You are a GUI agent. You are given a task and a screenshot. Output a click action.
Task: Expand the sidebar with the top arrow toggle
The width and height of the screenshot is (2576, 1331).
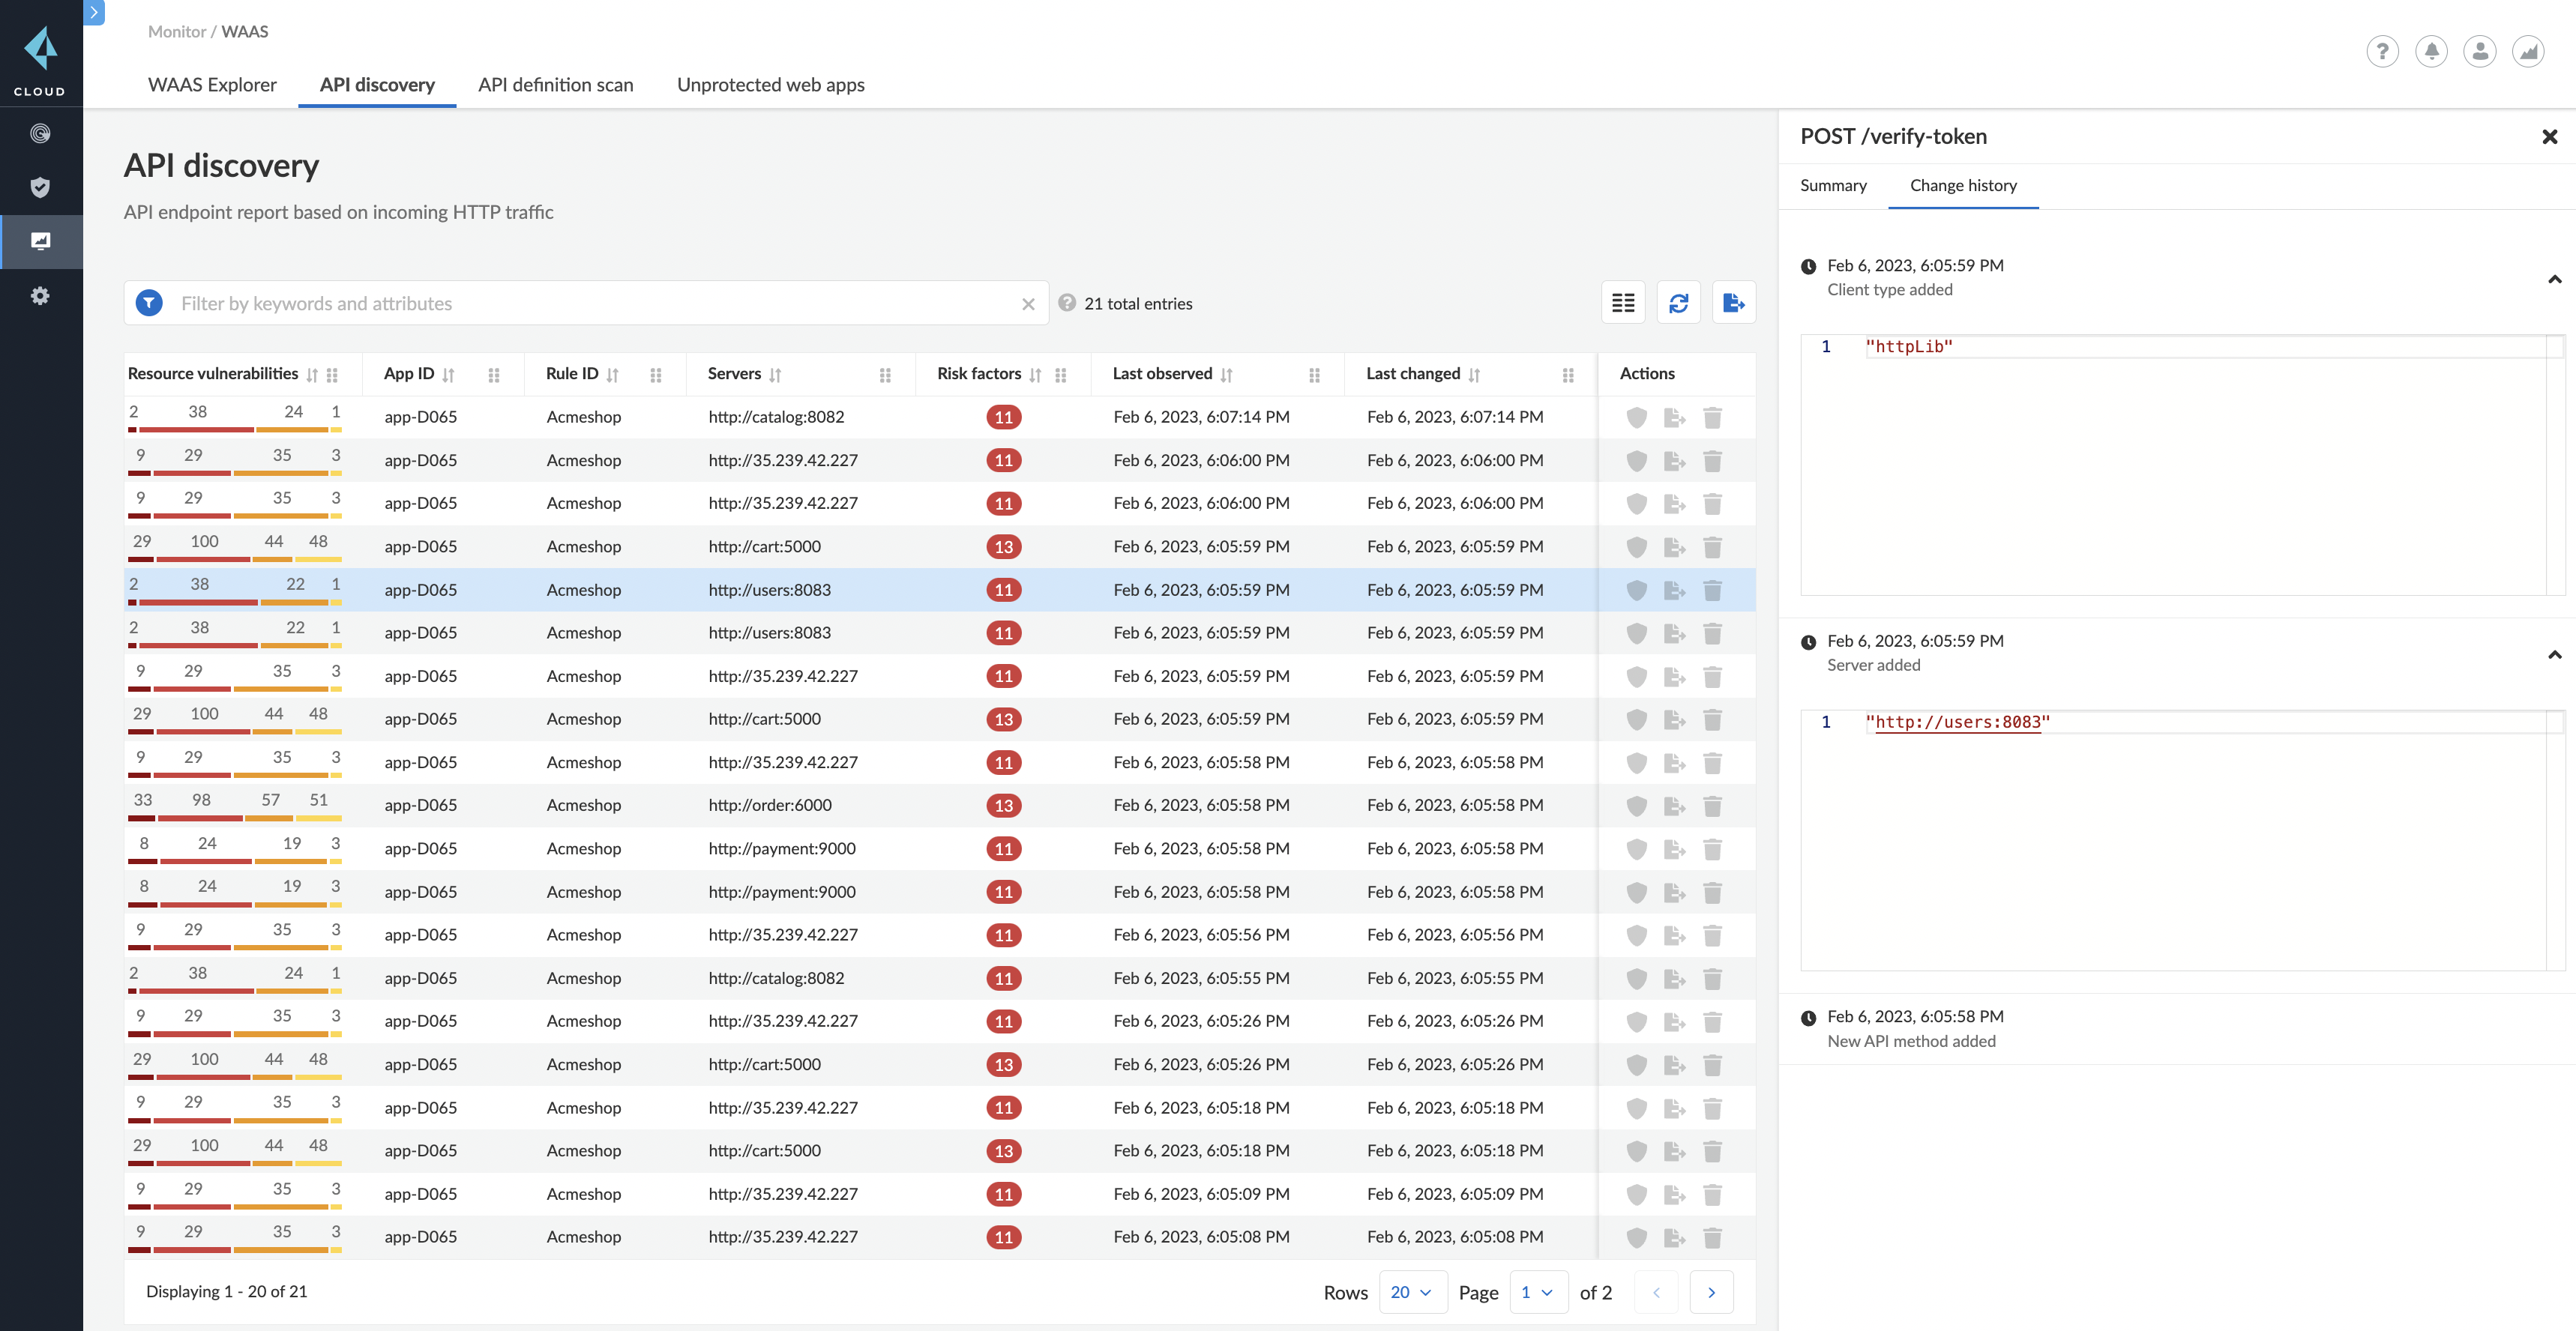[x=94, y=12]
